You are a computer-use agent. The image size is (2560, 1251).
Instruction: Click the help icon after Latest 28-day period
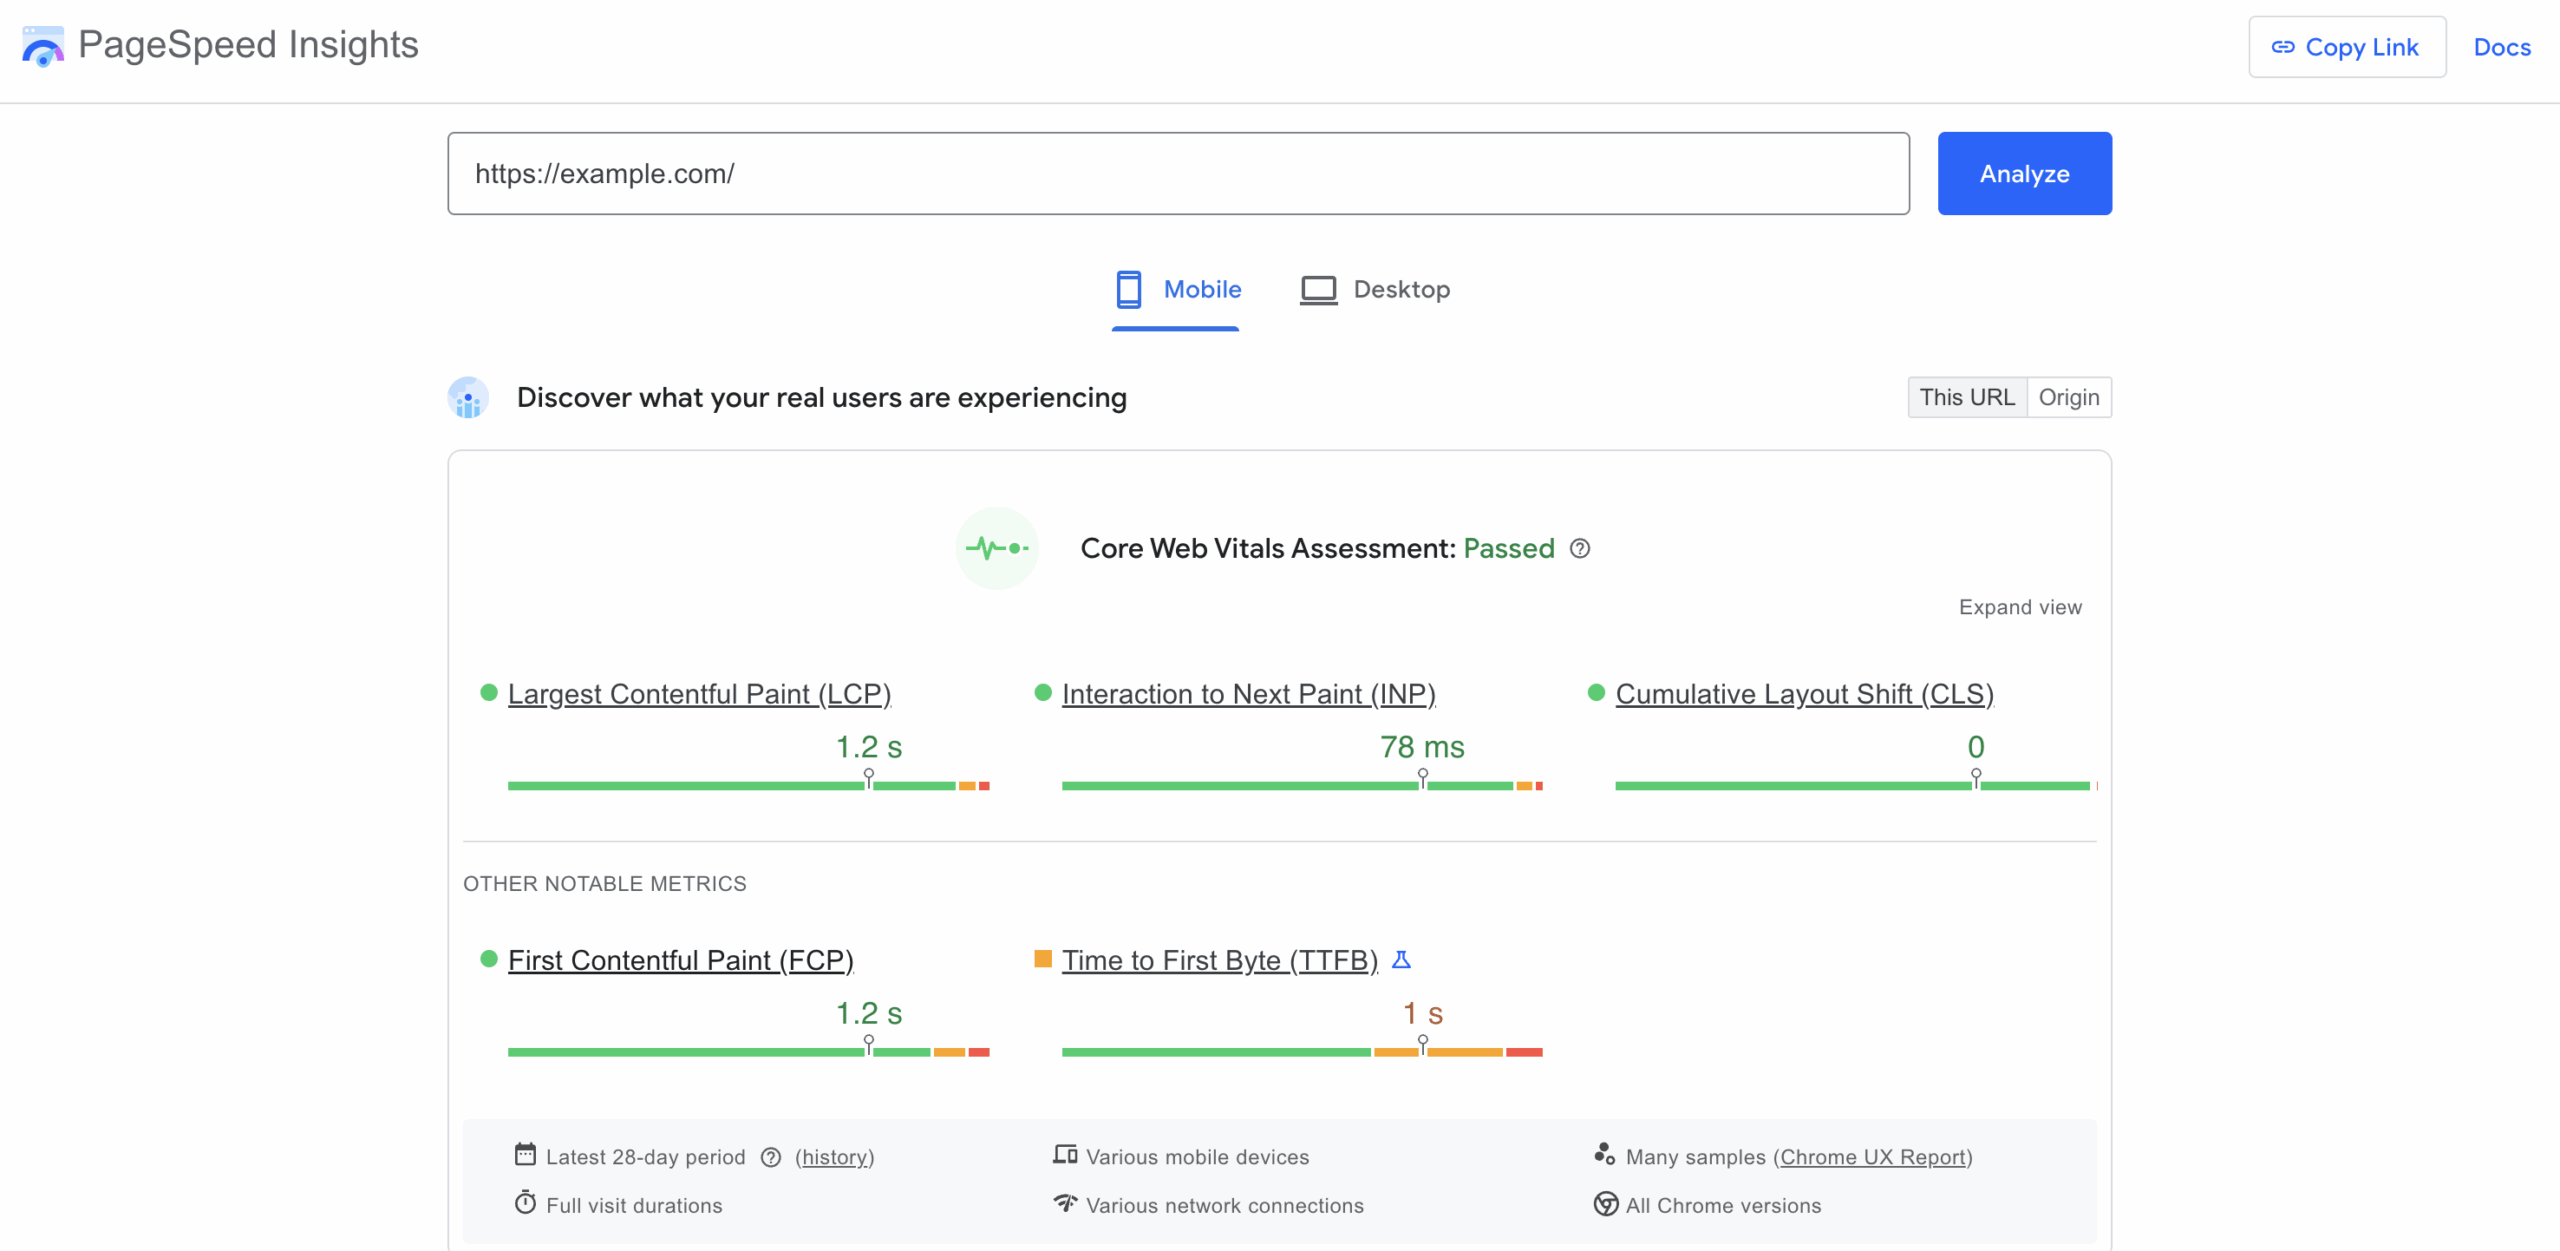(x=770, y=1157)
